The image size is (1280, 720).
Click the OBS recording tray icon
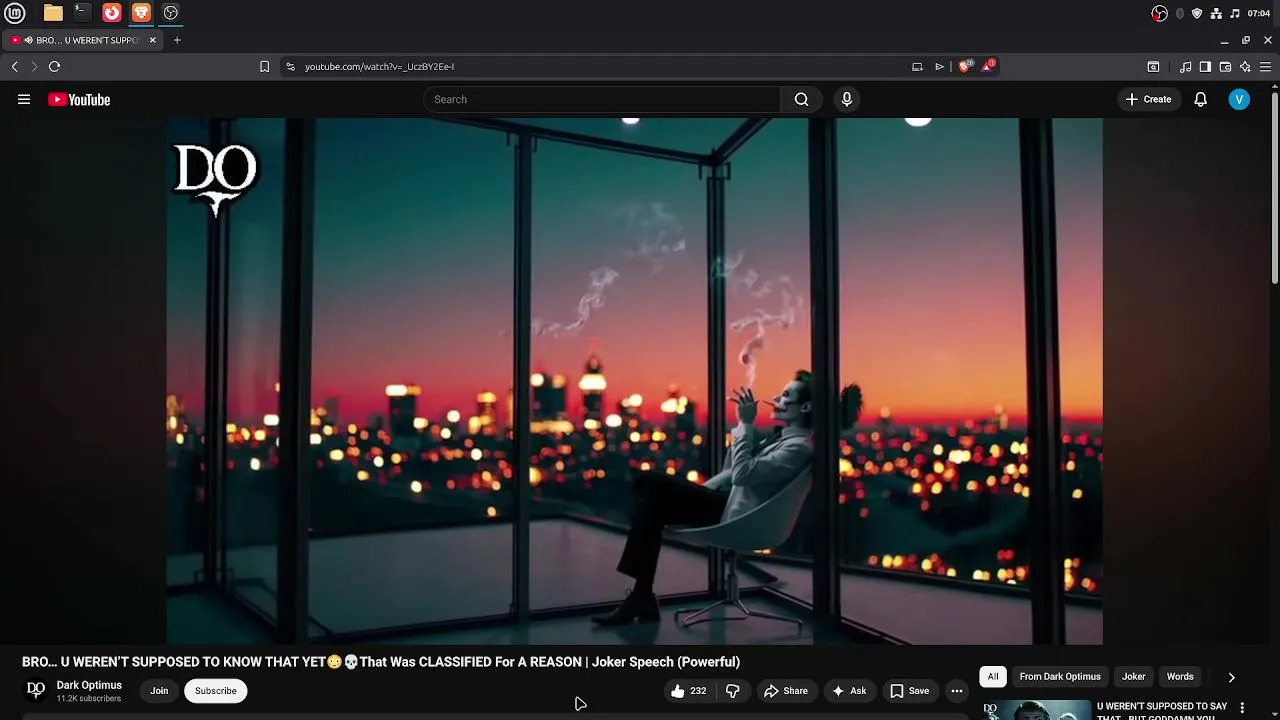(1159, 13)
